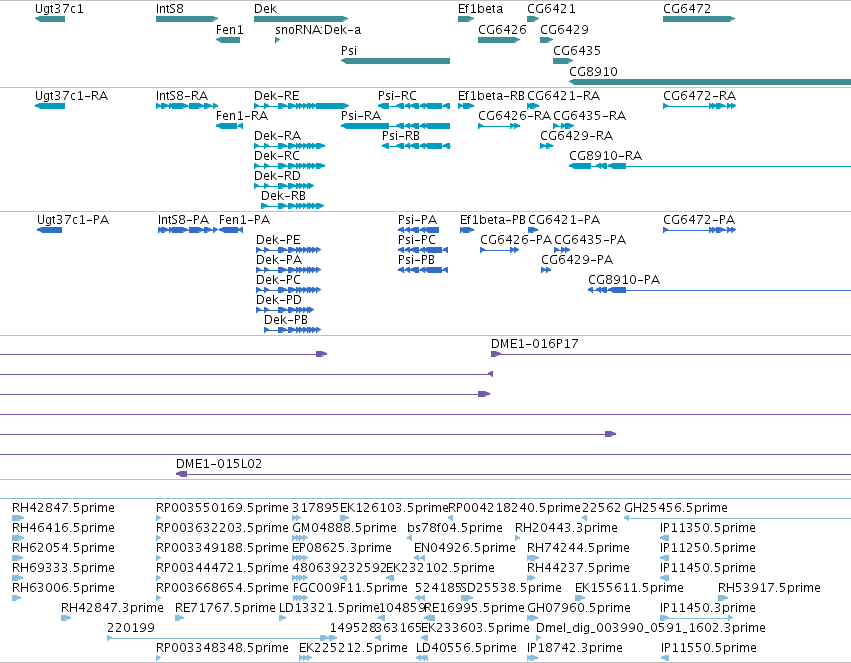This screenshot has width=851, height=663.
Task: Select the Psi-RA transcript label
Action: 361,116
